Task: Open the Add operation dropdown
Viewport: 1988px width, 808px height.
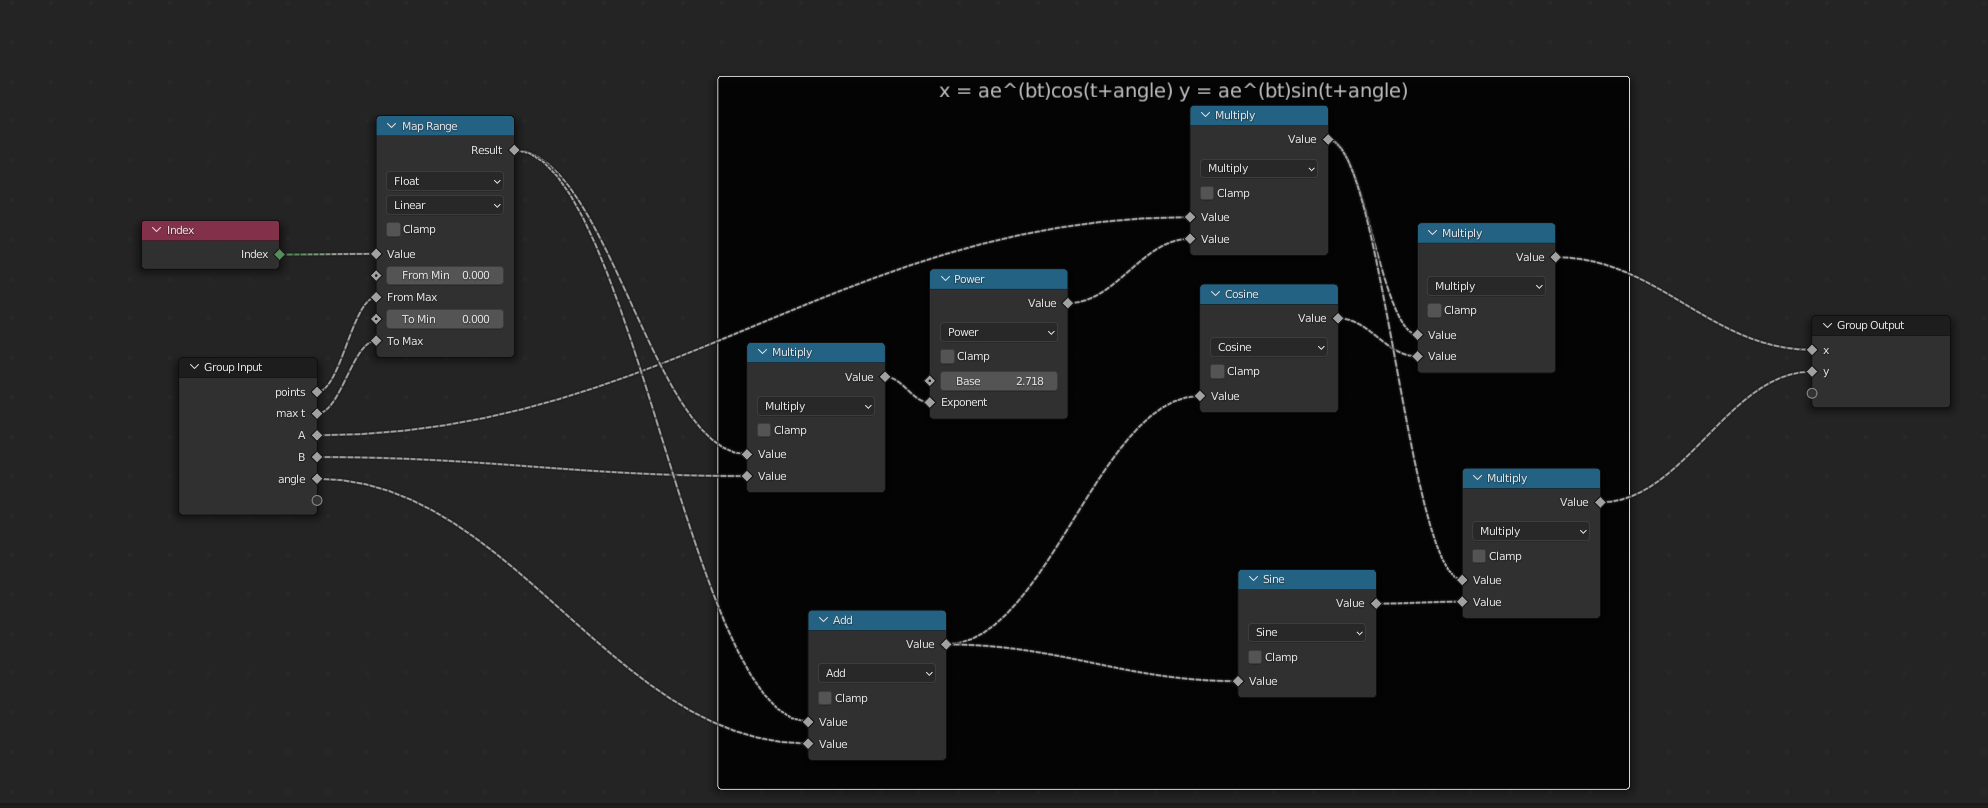Action: point(876,673)
